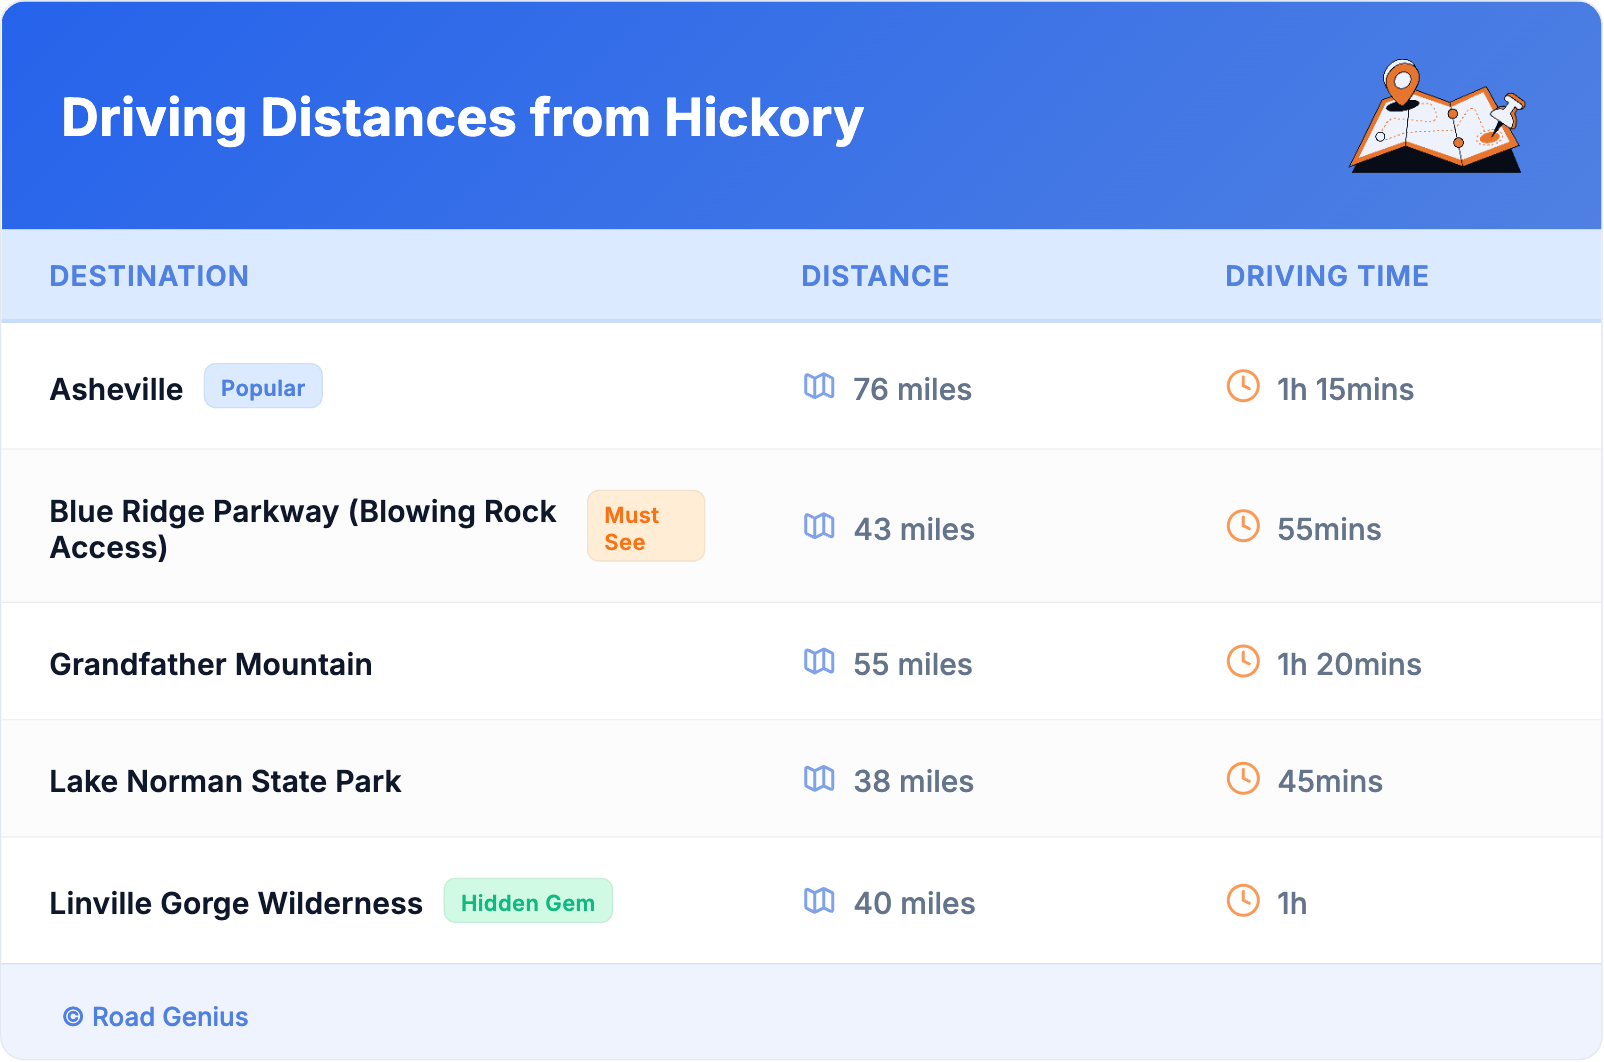
Task: Click the map icon beside 55 miles
Action: point(819,662)
